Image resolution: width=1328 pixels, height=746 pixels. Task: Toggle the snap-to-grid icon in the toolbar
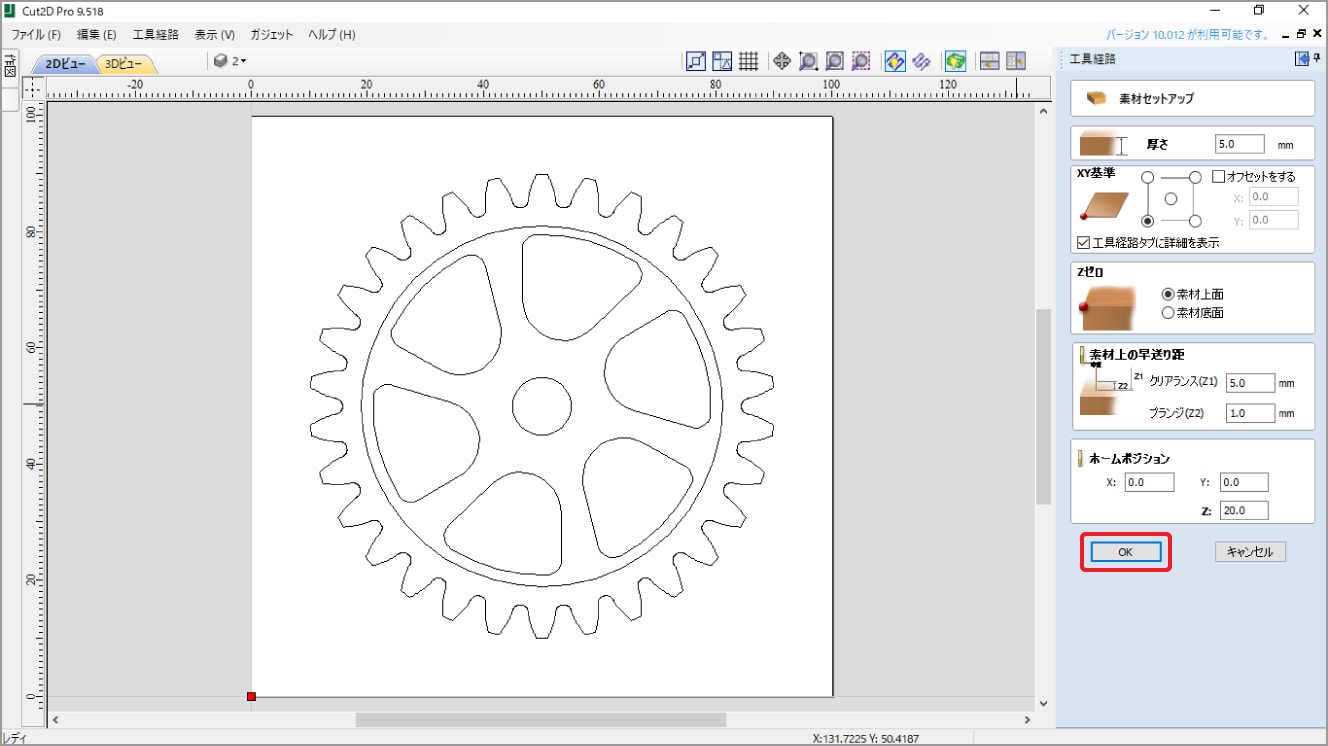coord(748,61)
